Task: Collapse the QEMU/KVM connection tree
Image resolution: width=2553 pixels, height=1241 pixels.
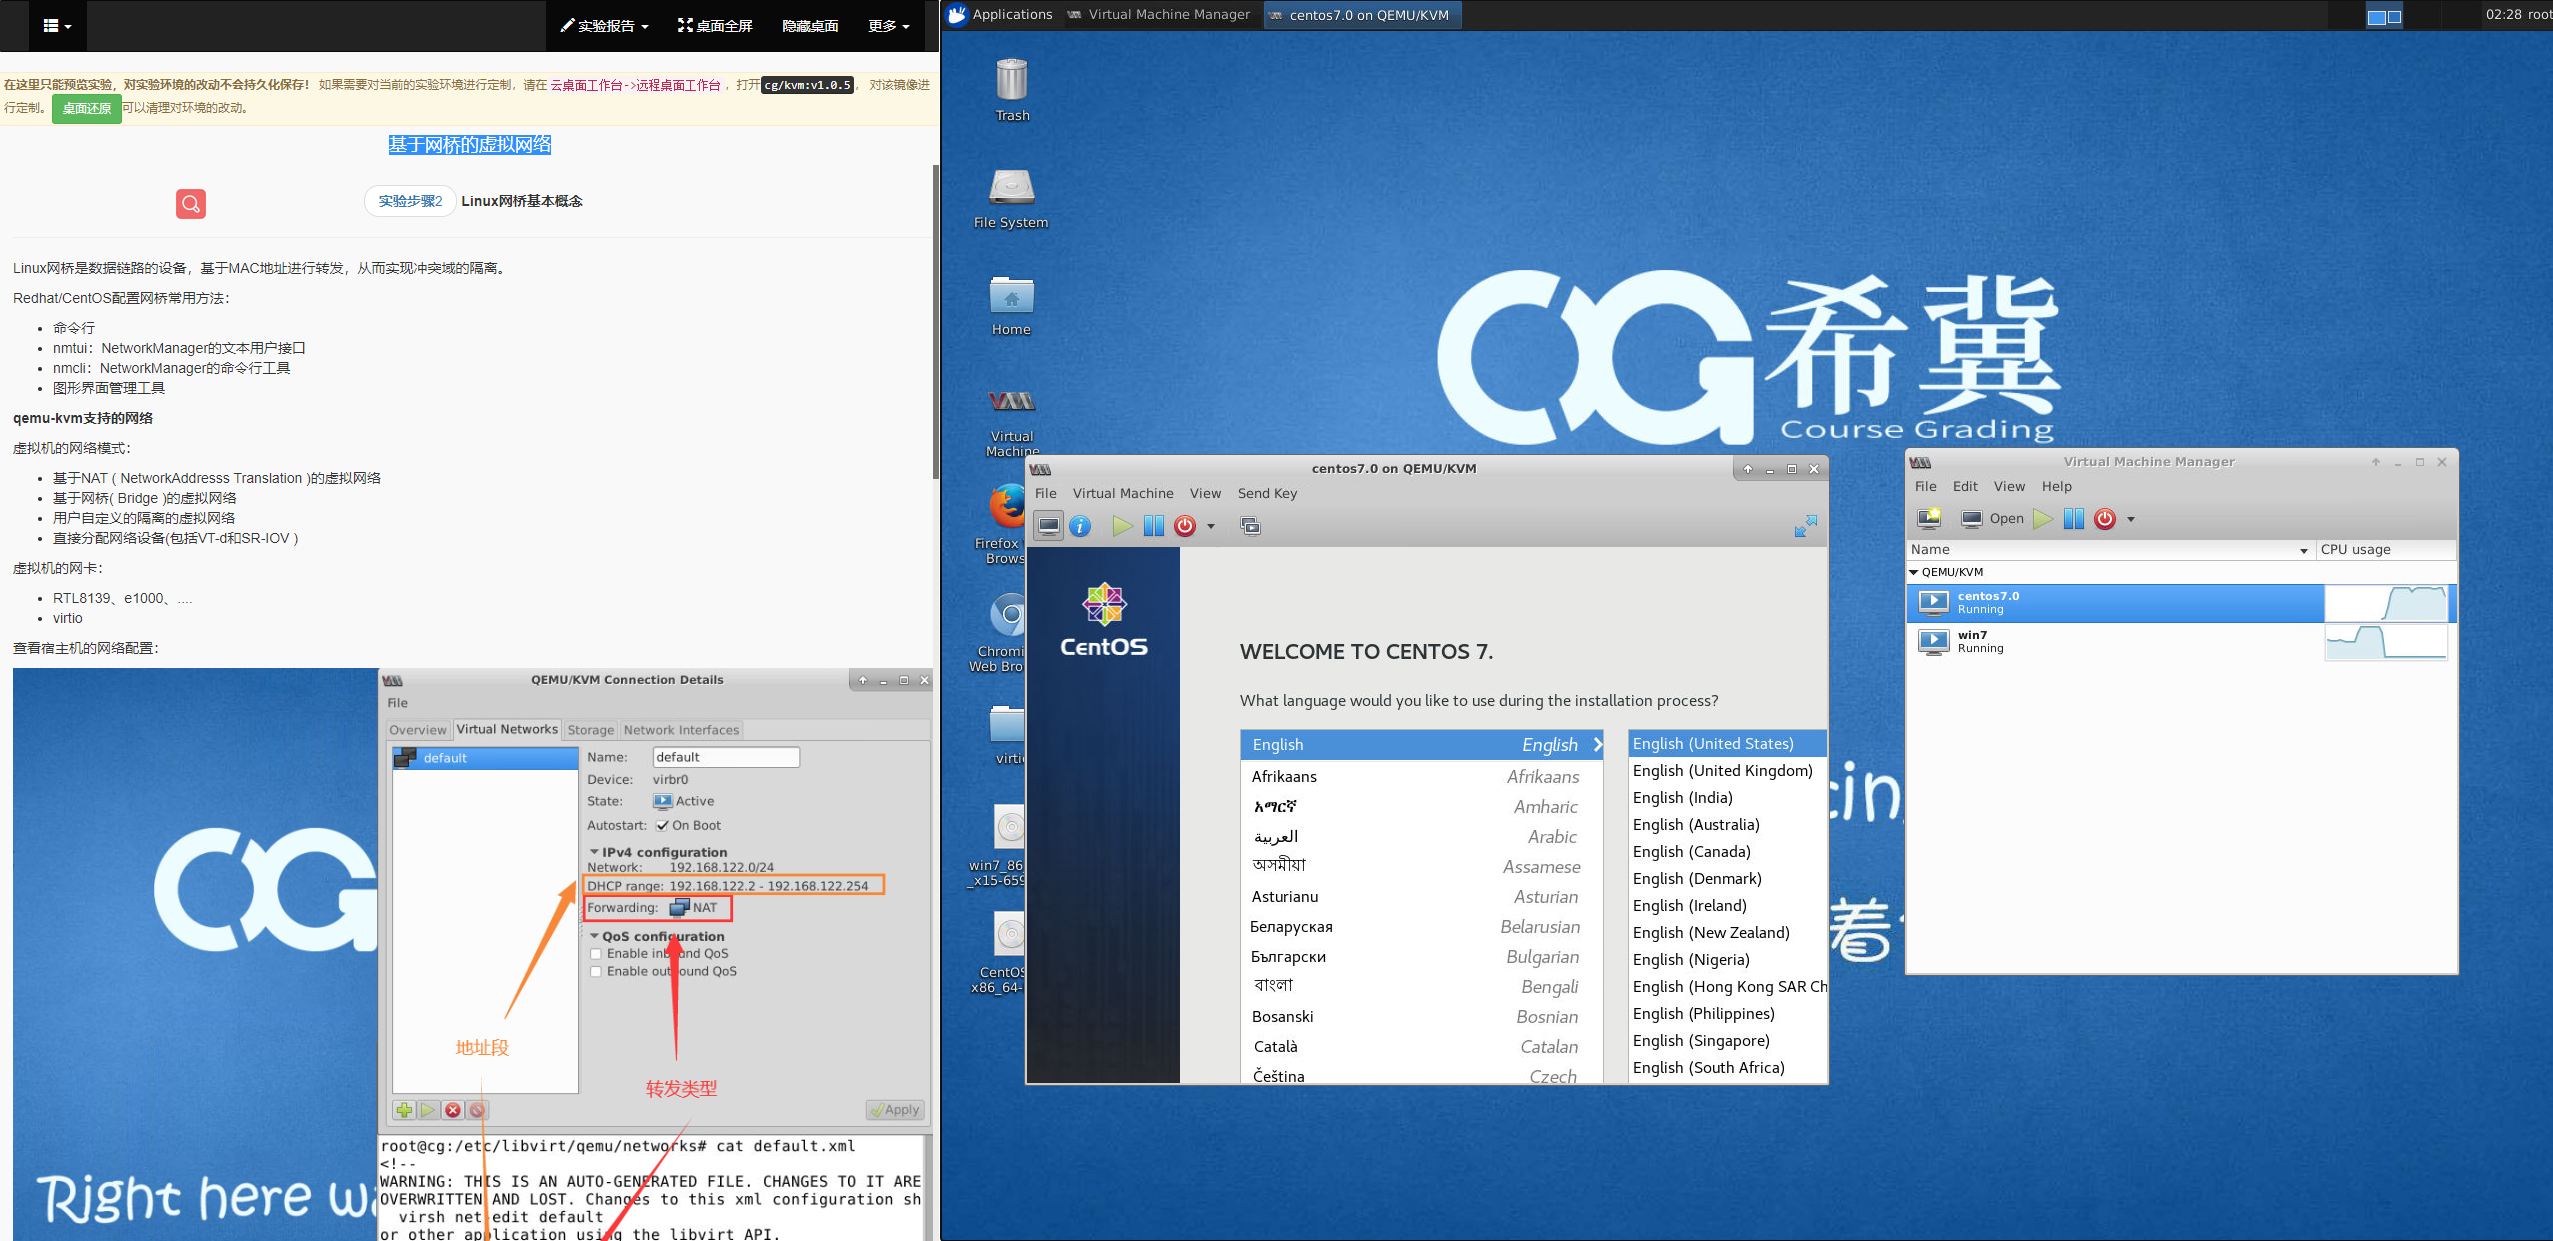Action: (x=1914, y=572)
